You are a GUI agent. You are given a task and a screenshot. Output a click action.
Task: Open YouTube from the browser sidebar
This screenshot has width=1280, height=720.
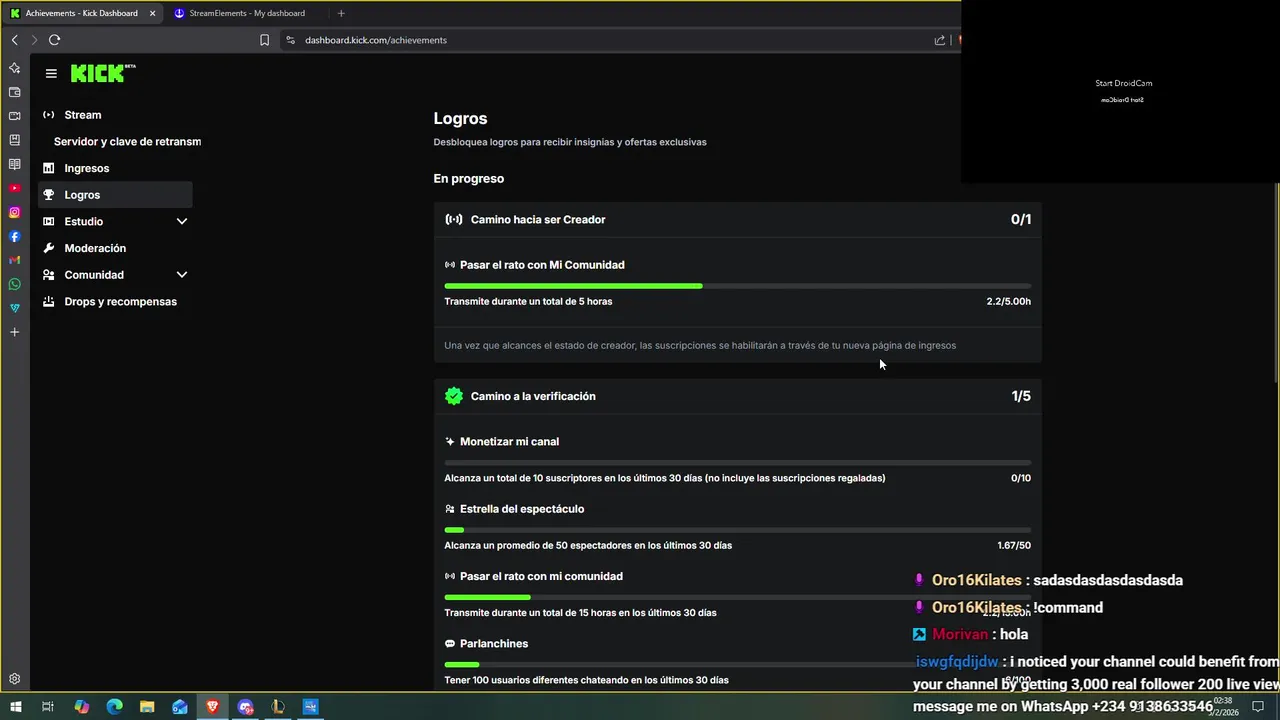pyautogui.click(x=14, y=188)
